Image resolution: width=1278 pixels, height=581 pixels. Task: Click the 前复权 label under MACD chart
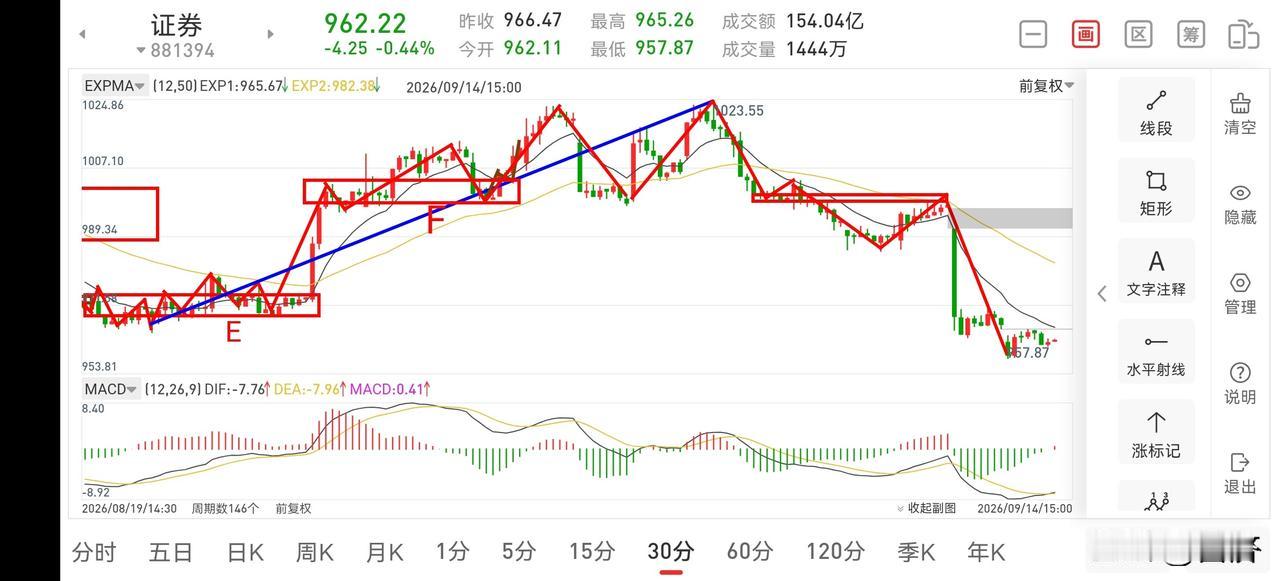click(x=293, y=508)
